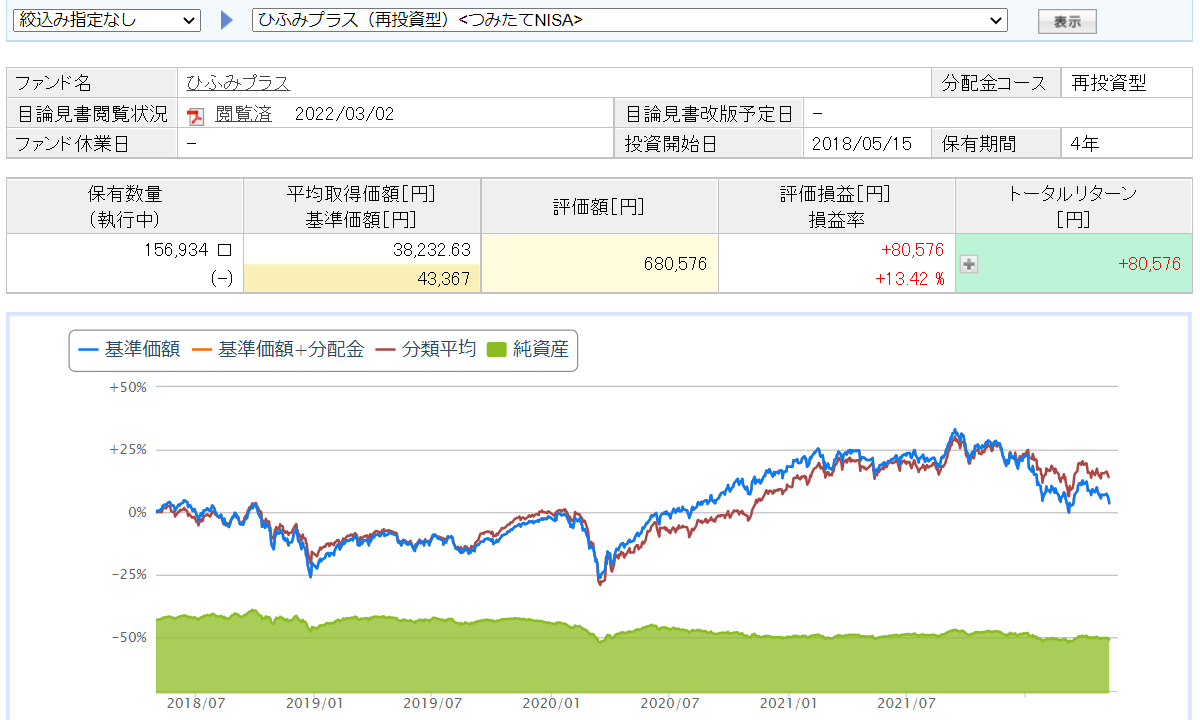Click the 2019/01 x-axis label on chart
This screenshot has width=1200, height=720.
point(317,704)
